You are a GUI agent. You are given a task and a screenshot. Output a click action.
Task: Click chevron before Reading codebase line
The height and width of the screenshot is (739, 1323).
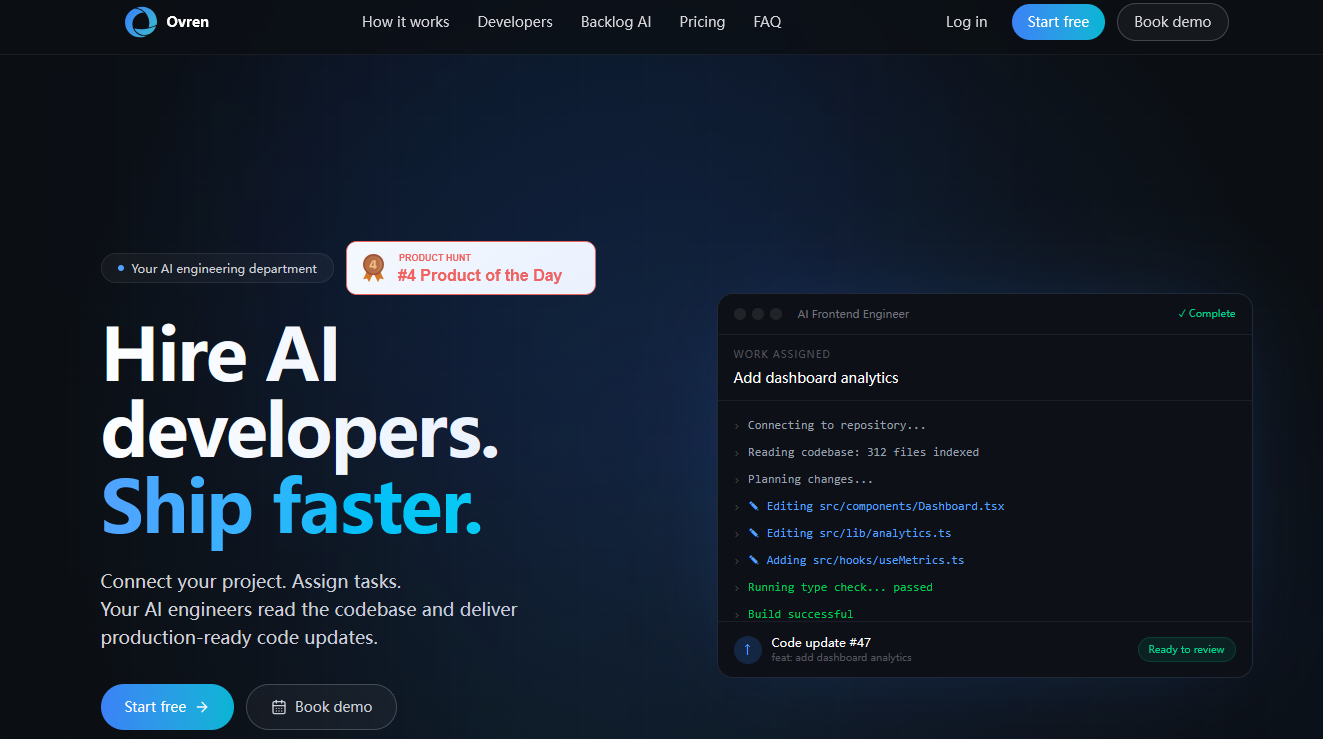point(737,453)
